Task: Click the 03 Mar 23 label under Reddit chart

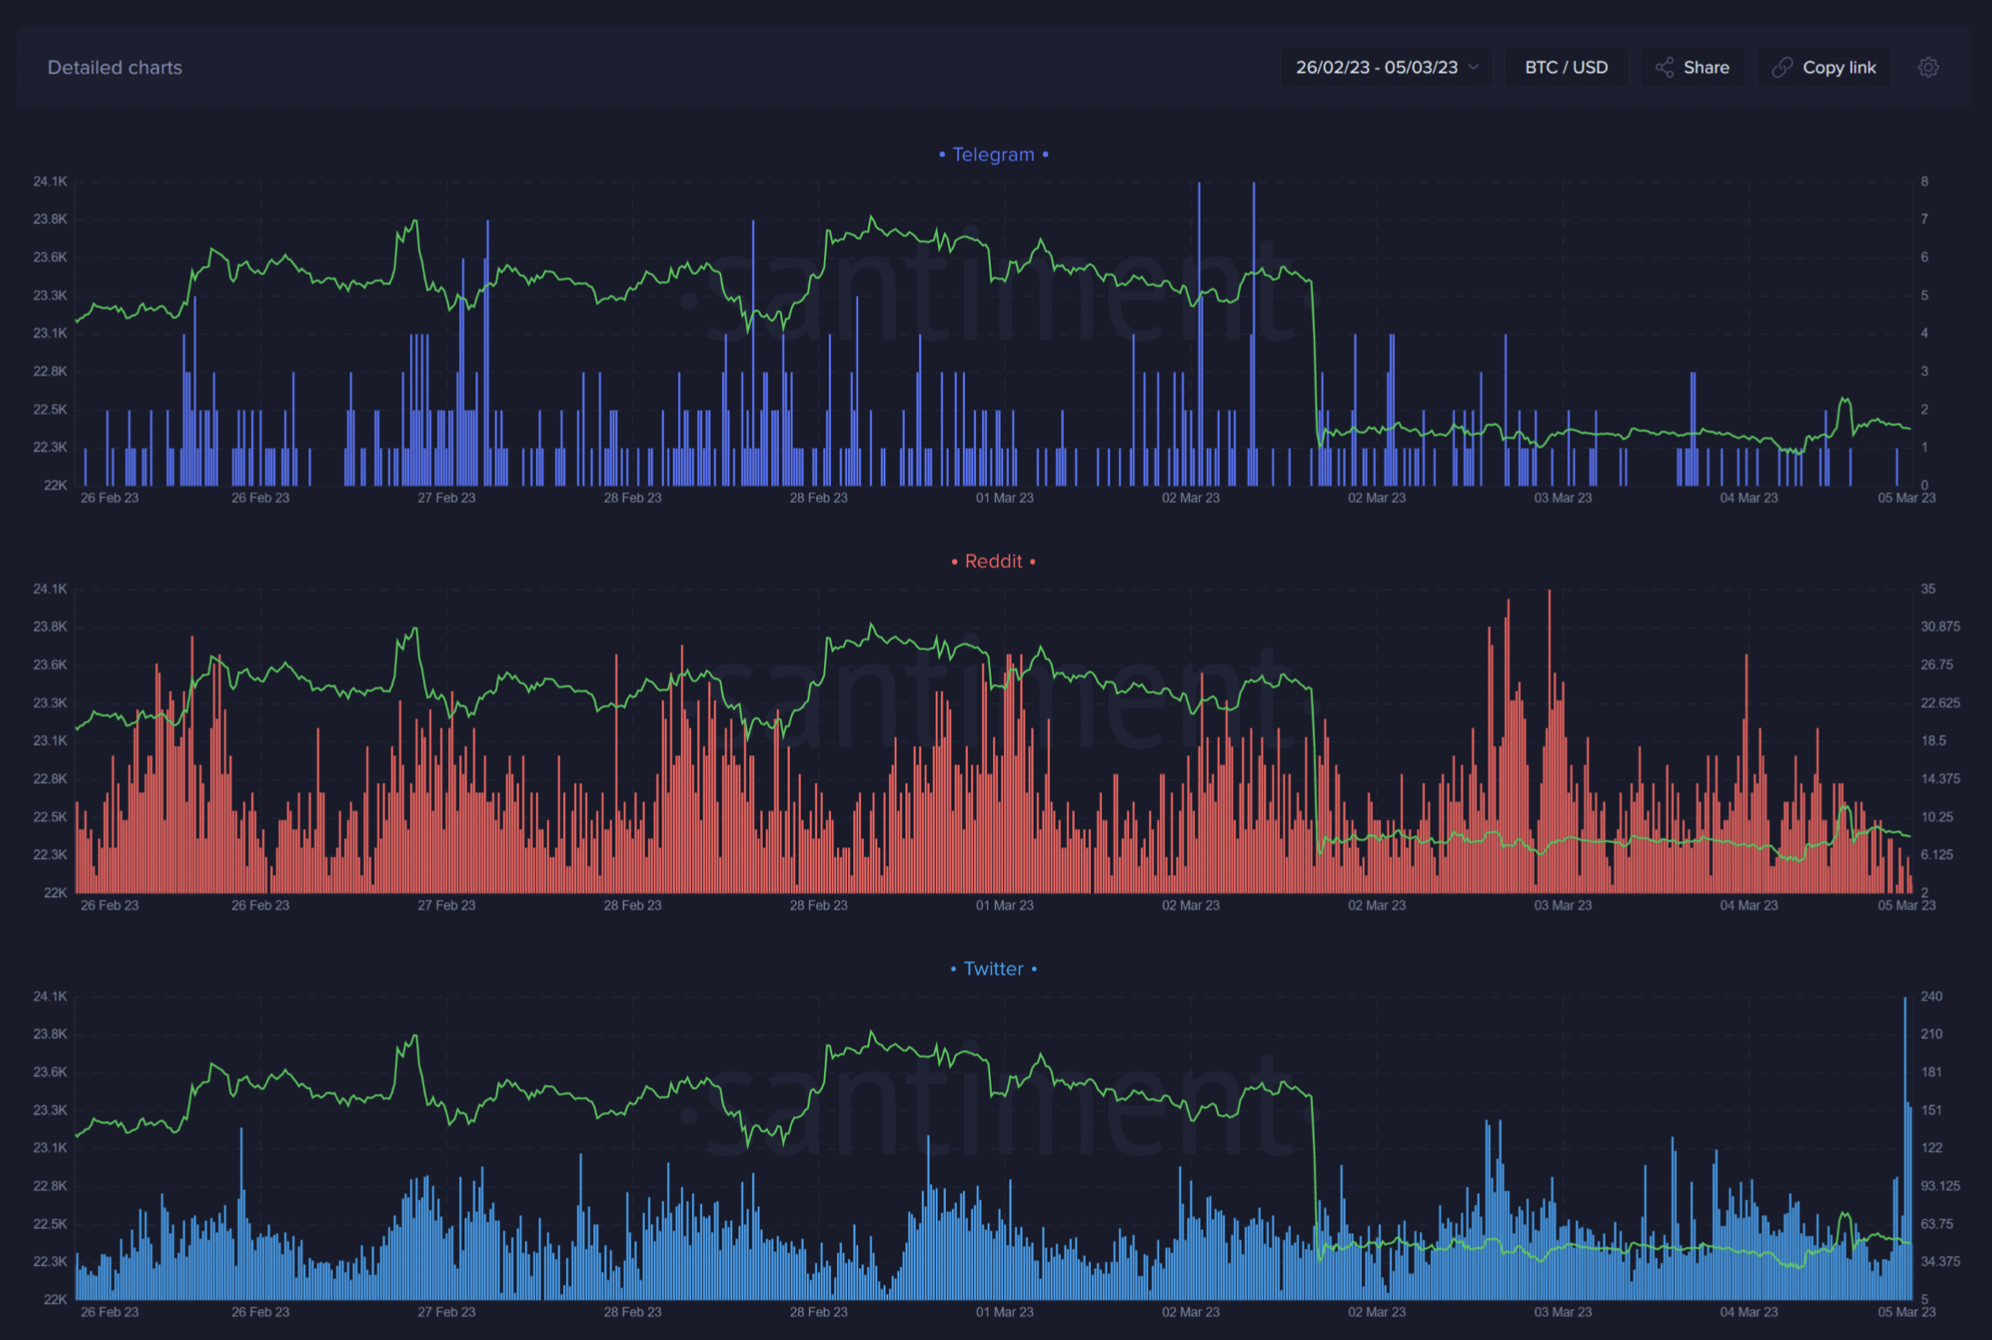Action: click(1563, 905)
